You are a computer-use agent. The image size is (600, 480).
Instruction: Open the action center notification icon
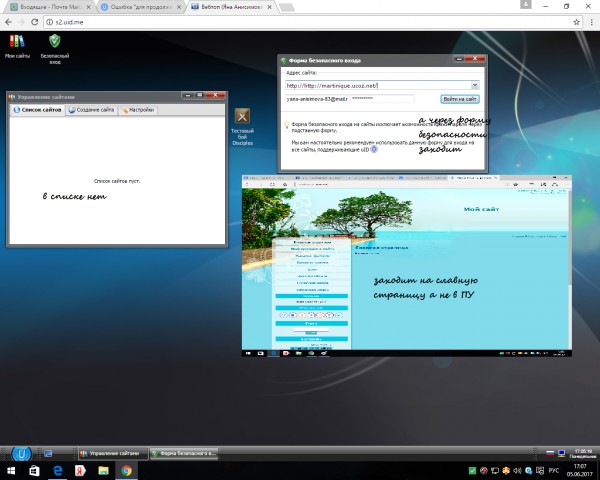tap(540, 470)
